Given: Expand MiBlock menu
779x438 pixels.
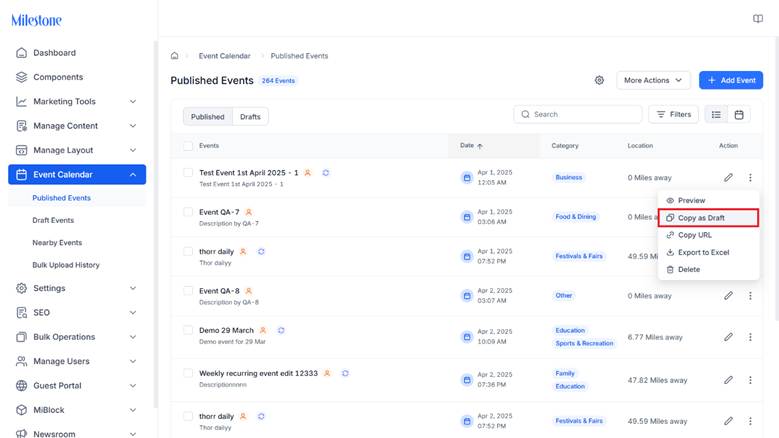Looking at the screenshot, I should (x=77, y=410).
